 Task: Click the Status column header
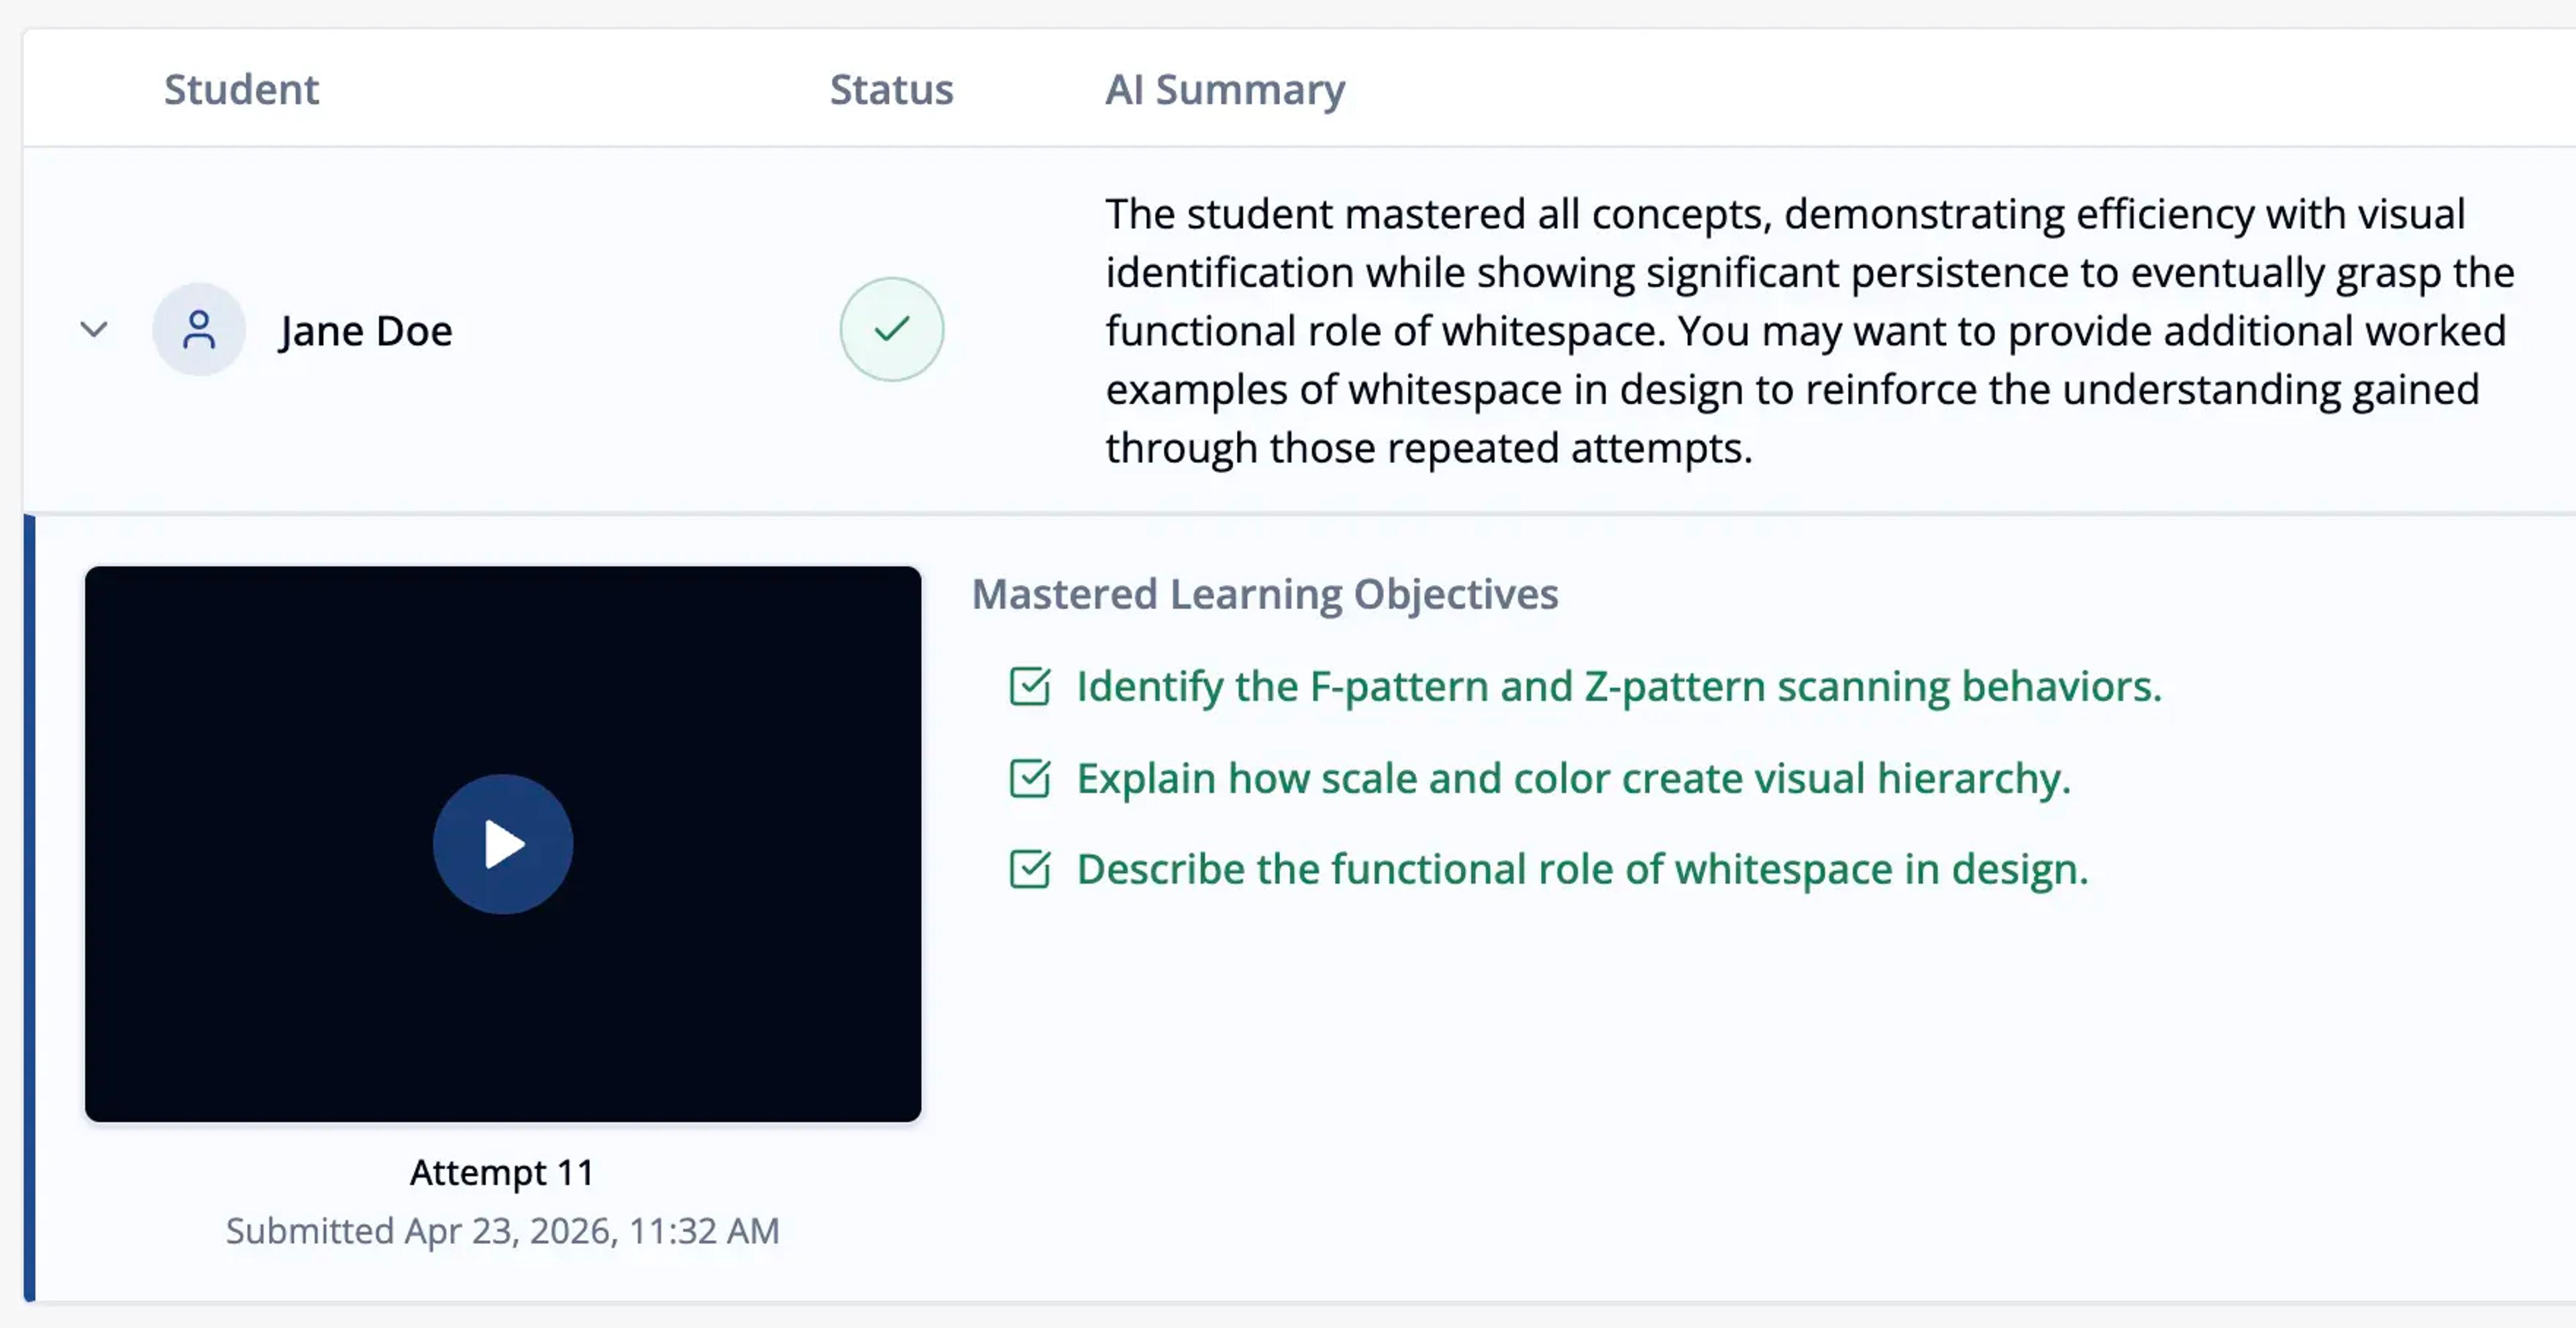point(891,90)
